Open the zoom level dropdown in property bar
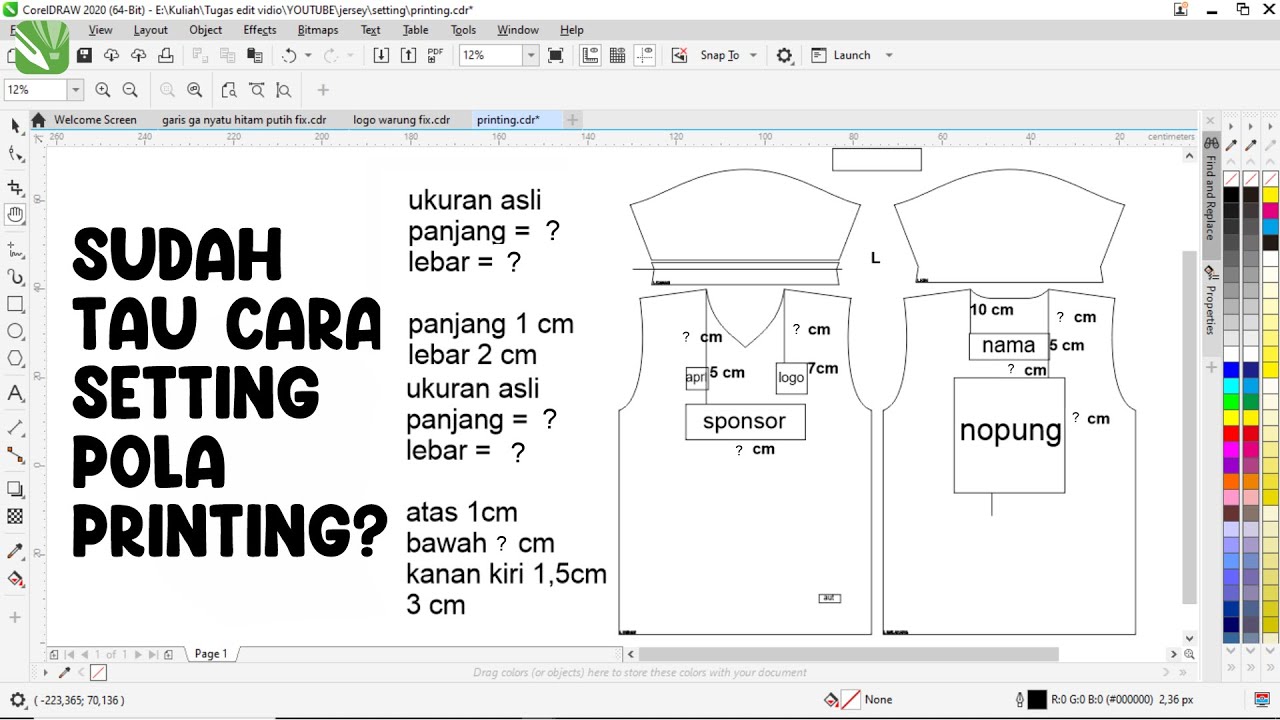Screen dimensions: 1280x720 pyautogui.click(x=75, y=90)
